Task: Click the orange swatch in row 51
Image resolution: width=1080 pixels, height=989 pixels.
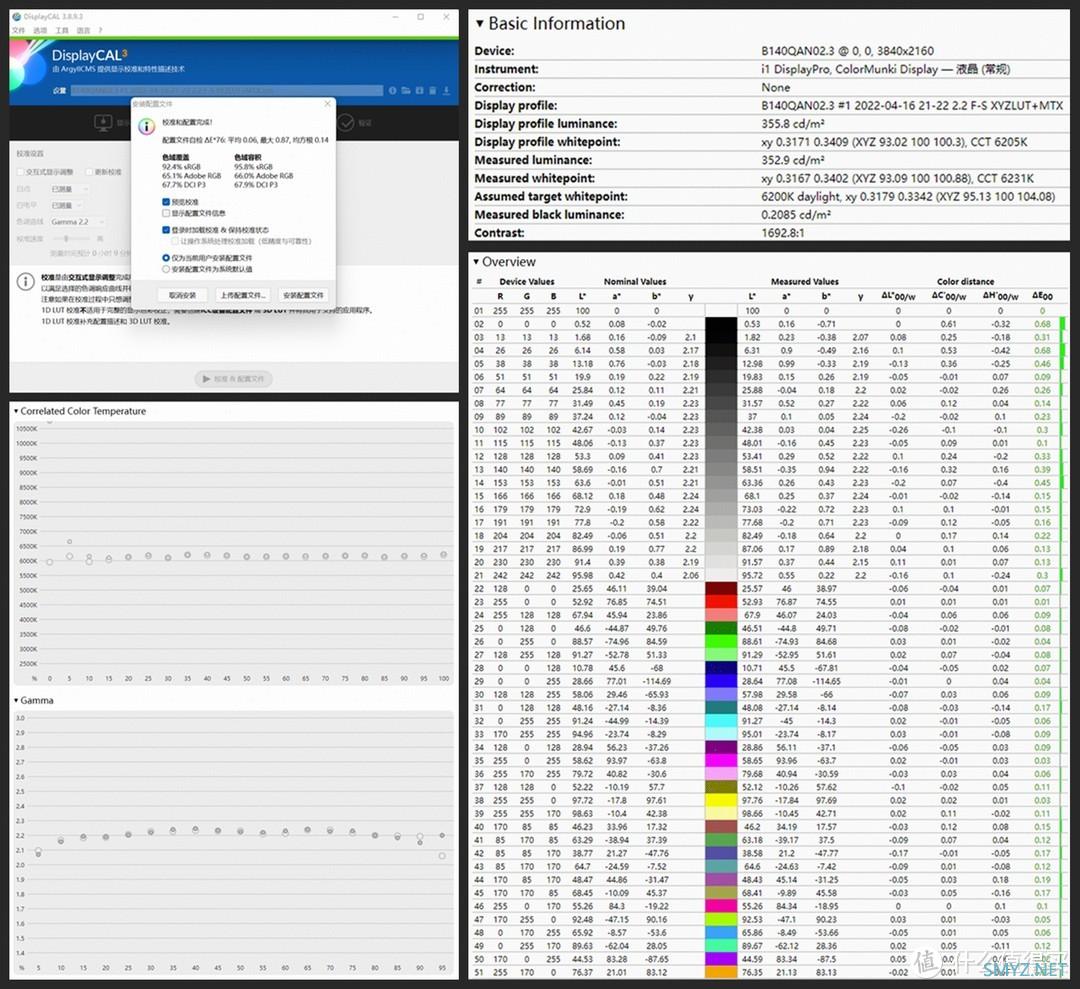Action: pos(721,972)
